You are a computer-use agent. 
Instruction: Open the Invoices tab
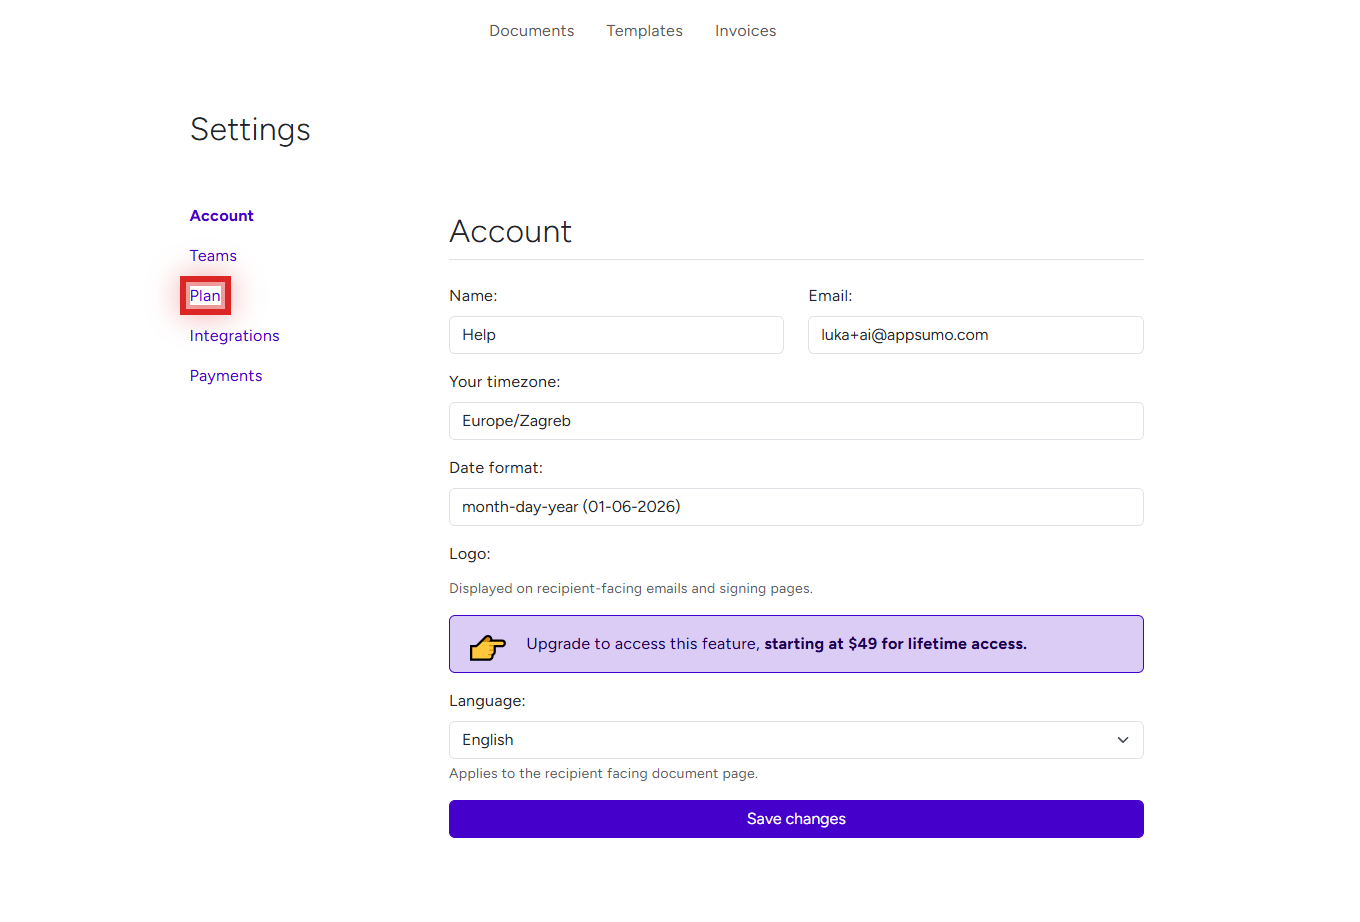745,31
